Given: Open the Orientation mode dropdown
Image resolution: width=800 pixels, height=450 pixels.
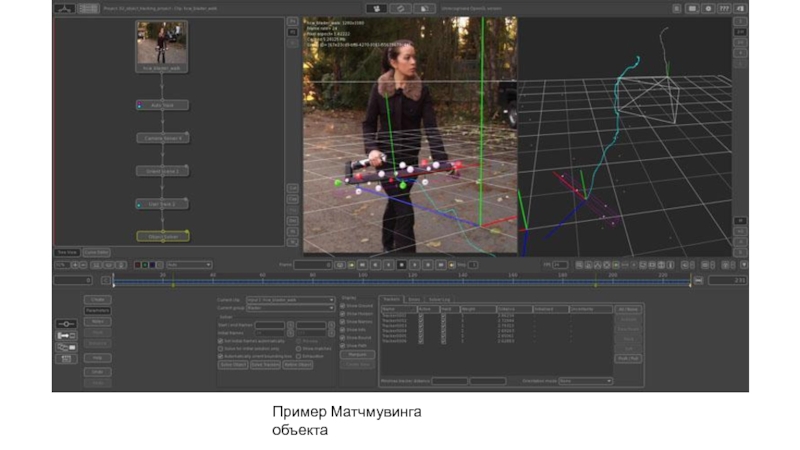Looking at the screenshot, I should tap(585, 381).
